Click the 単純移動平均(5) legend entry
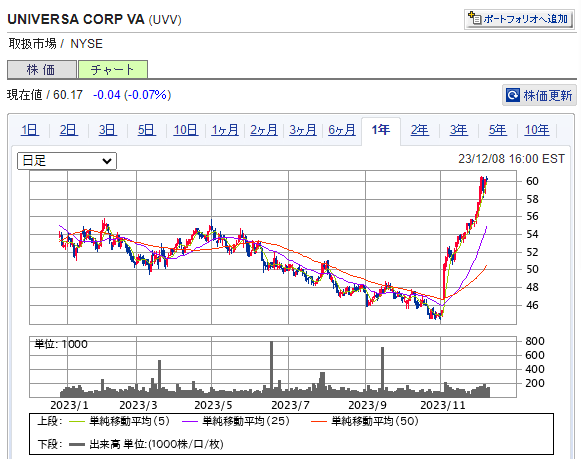Screen dimensions: 581x459 tap(119, 421)
